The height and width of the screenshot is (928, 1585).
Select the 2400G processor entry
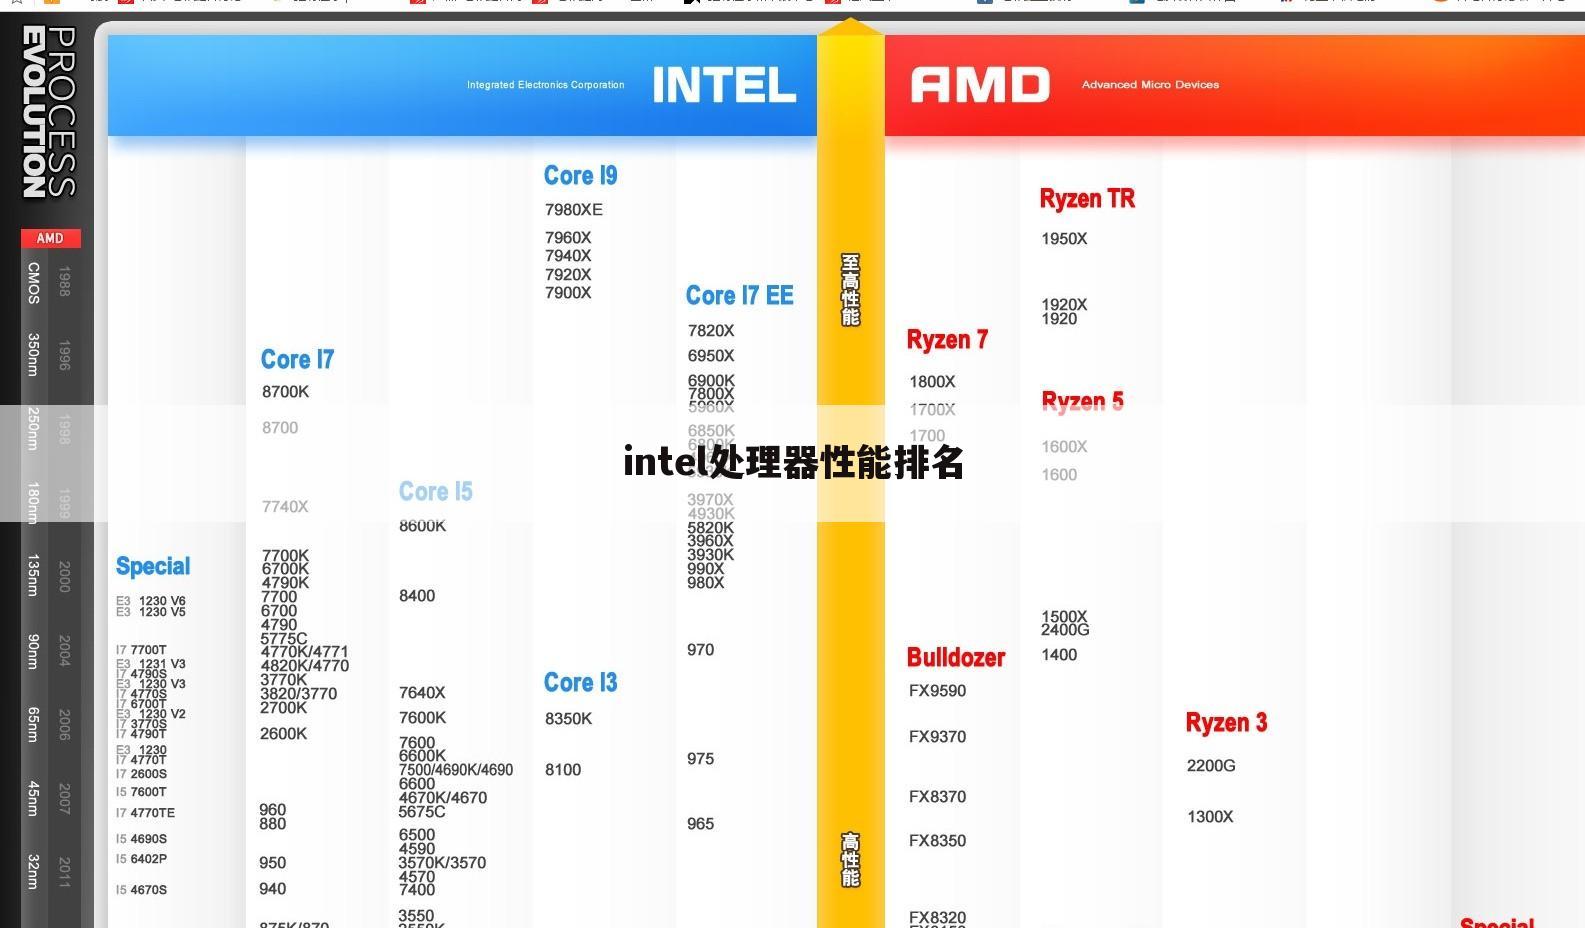[x=1065, y=630]
